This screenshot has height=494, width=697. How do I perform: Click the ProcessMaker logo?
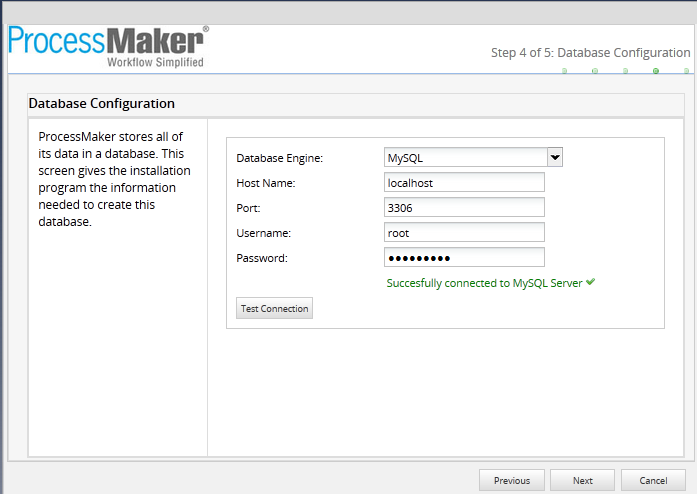[x=108, y=46]
